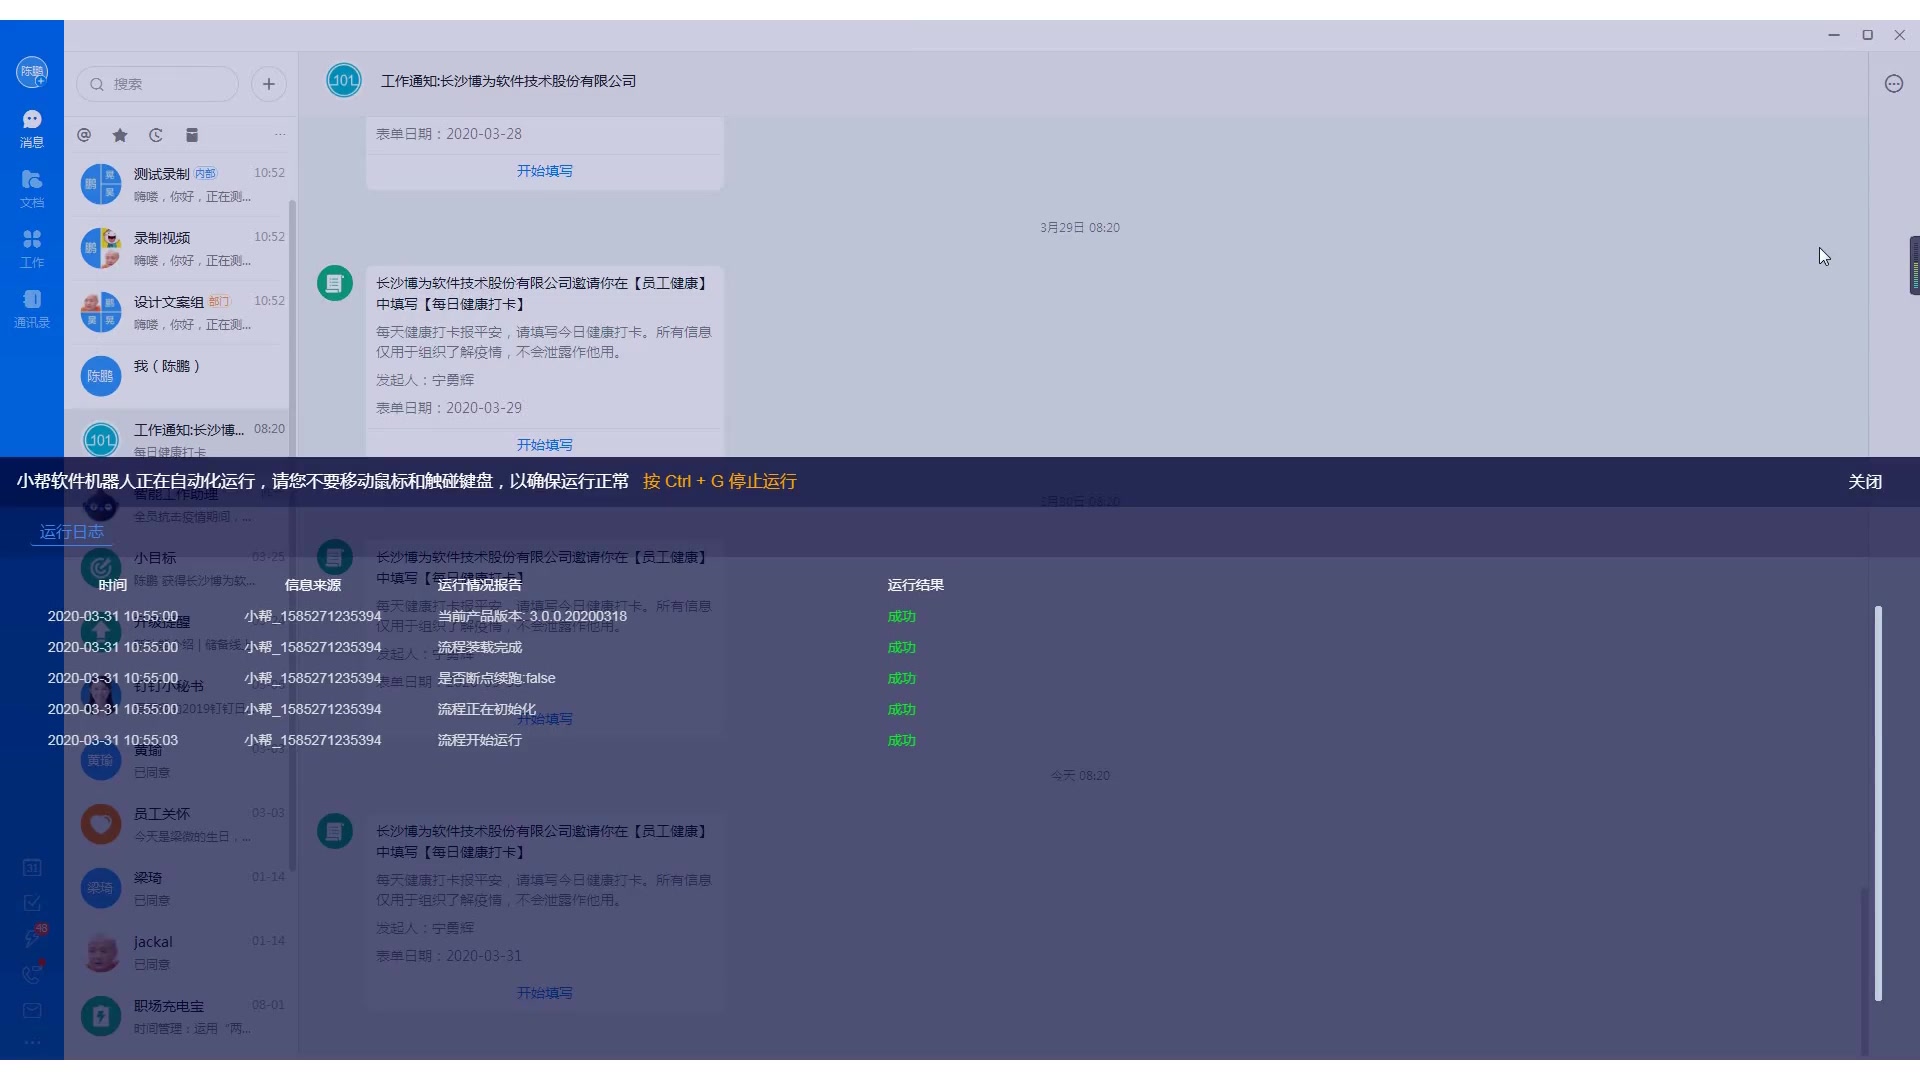Click the clock-style filter icon
This screenshot has width=1920, height=1080.
point(156,135)
